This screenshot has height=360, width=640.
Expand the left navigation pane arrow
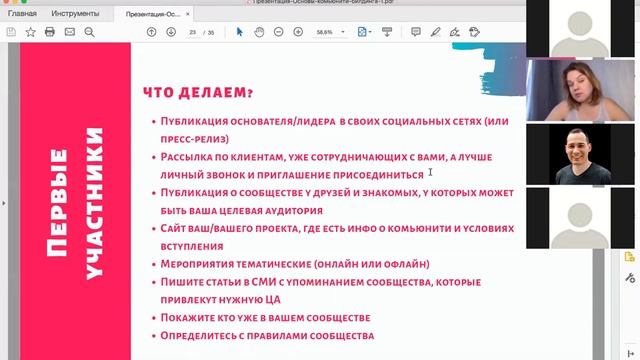pyautogui.click(x=3, y=203)
